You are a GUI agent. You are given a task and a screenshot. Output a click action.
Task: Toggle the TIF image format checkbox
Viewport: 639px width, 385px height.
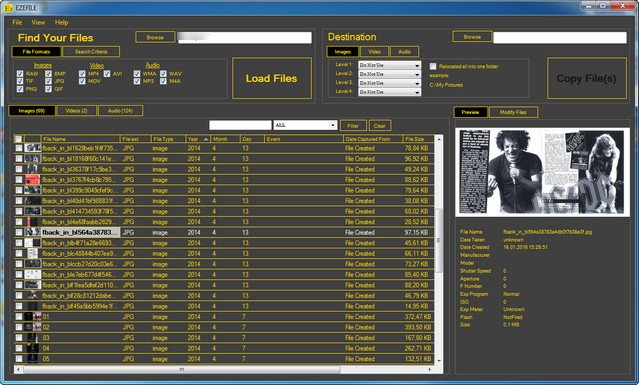(x=20, y=81)
